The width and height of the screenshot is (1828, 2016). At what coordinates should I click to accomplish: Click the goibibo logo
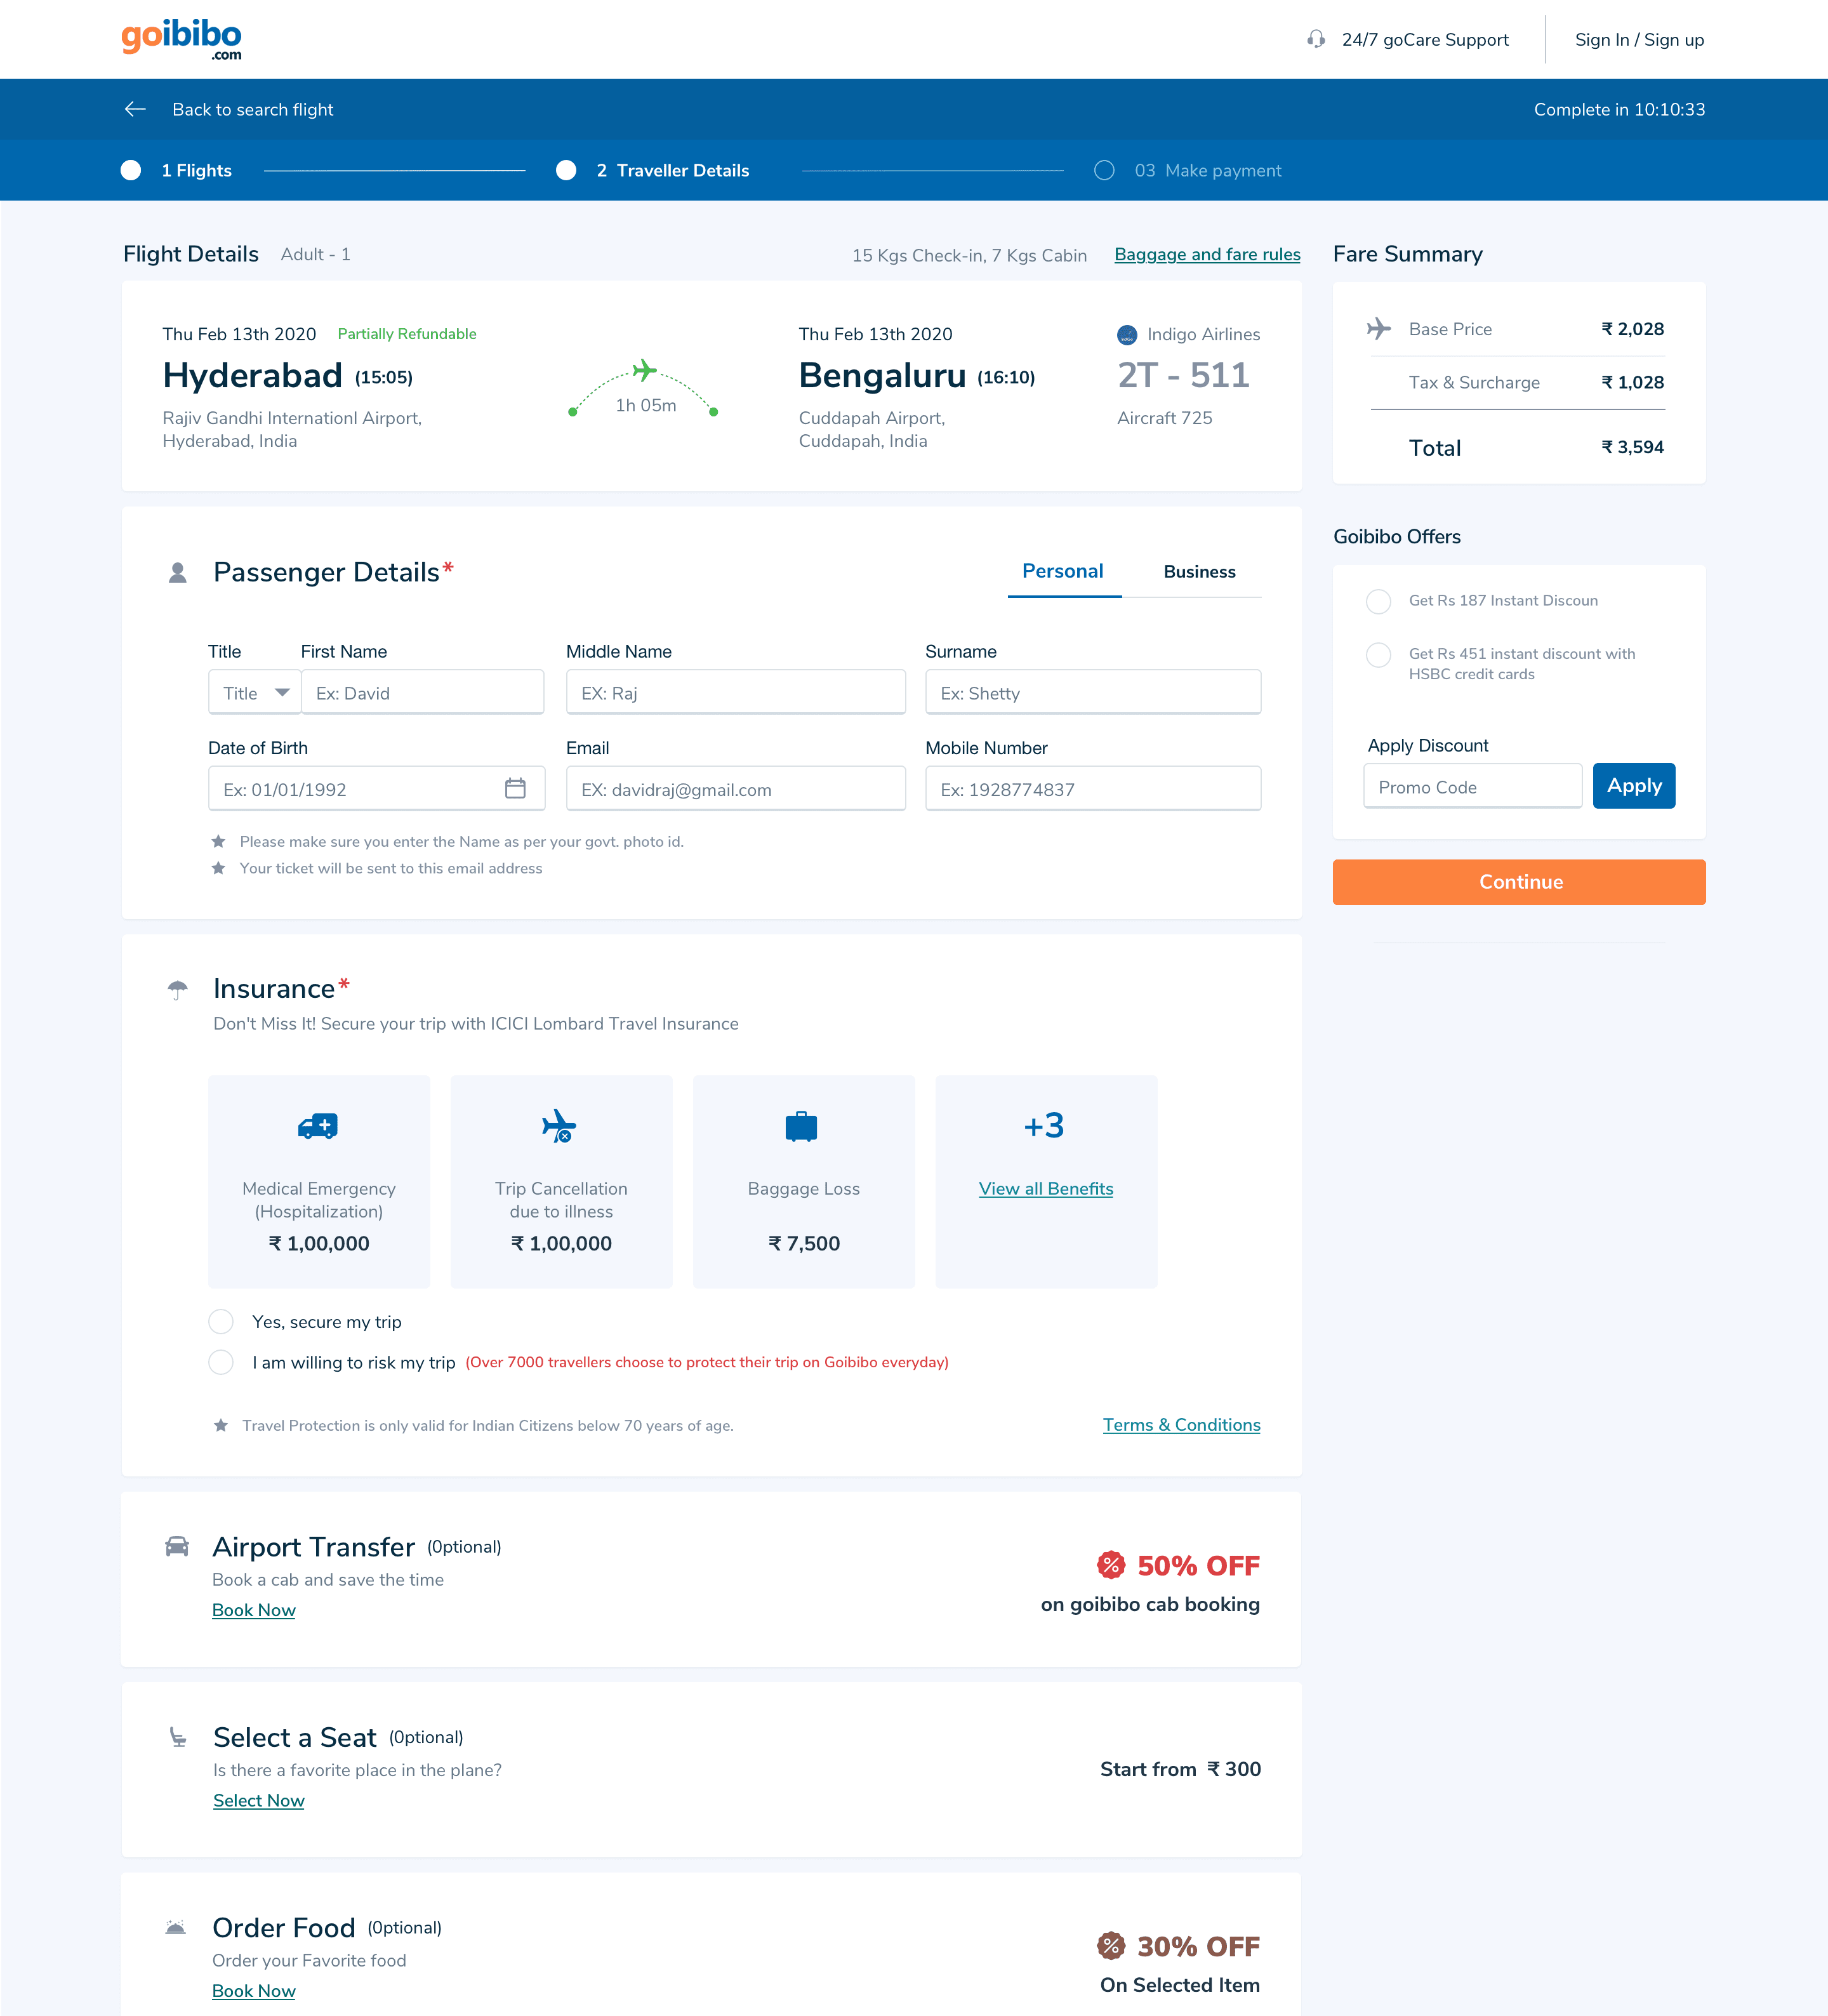pos(181,39)
